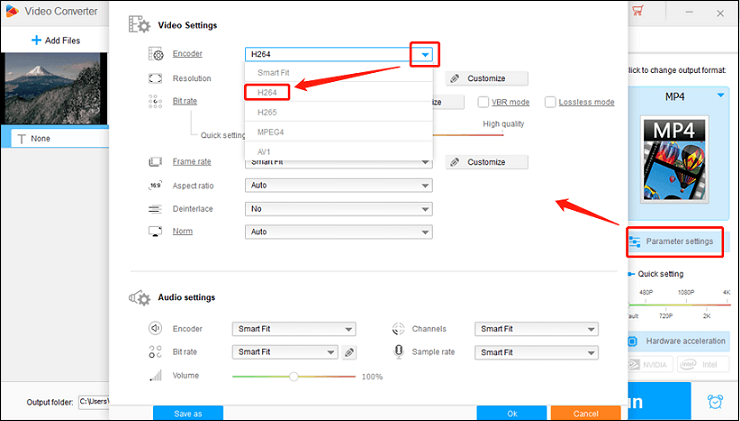The height and width of the screenshot is (421, 740).
Task: Click the Video Settings film gear icon
Action: pos(140,25)
